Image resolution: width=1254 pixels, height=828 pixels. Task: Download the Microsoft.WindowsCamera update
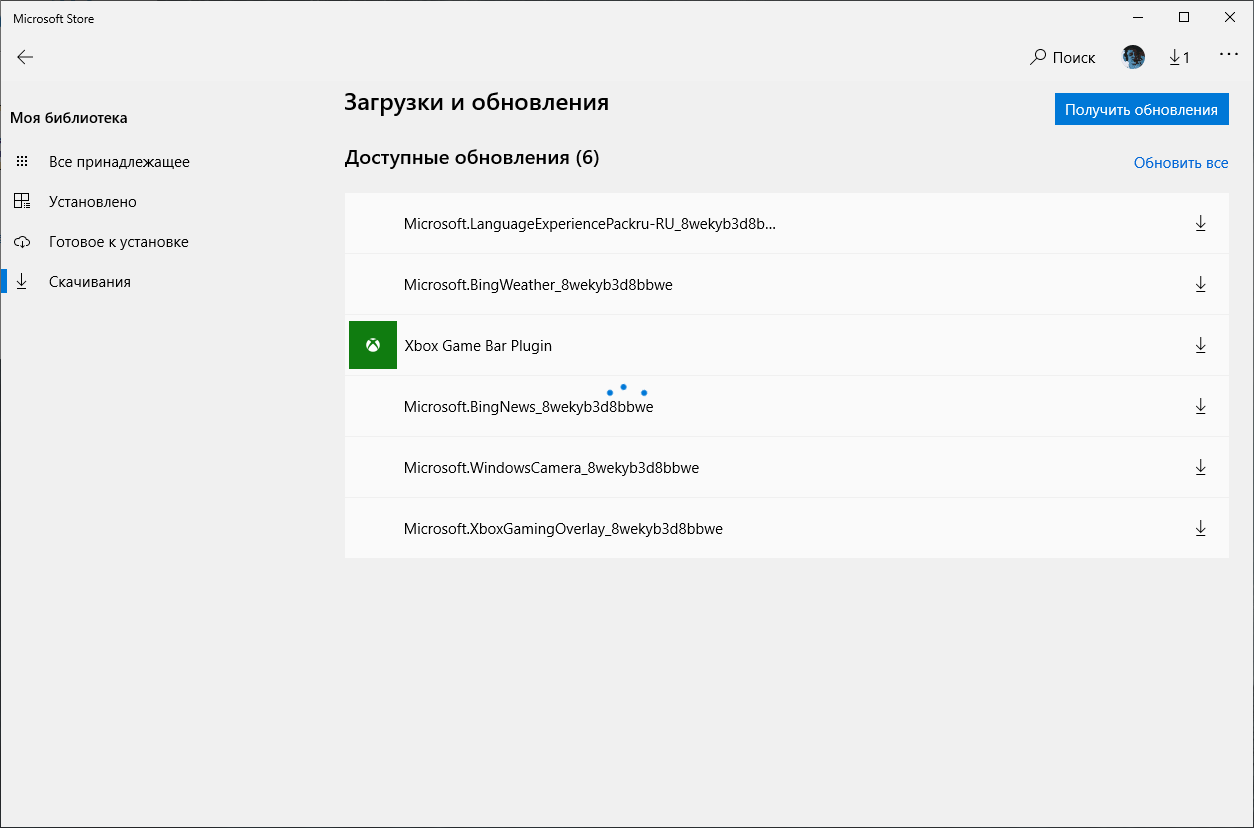[1200, 467]
